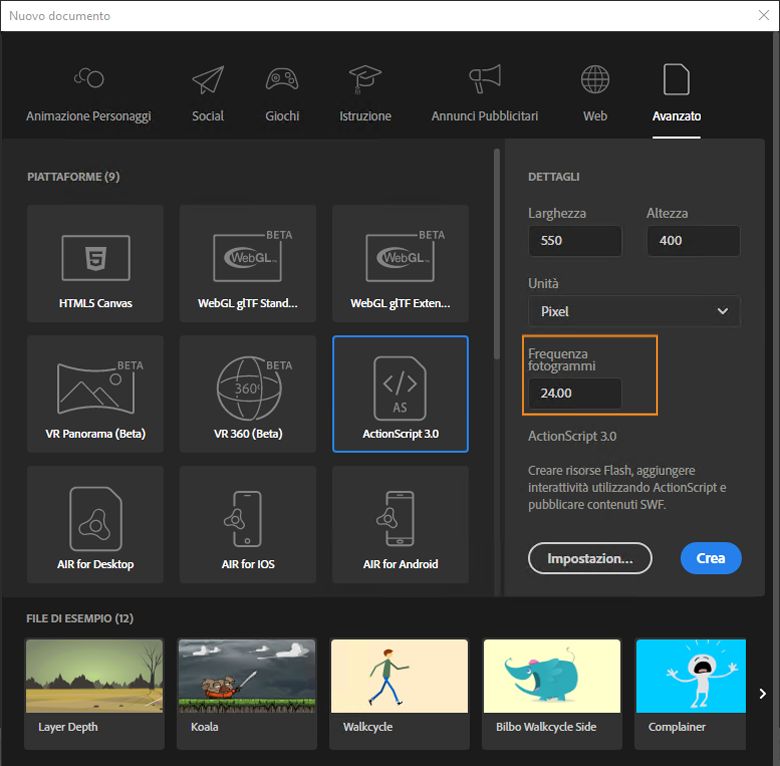Switch to the Avanzato tab label
The image size is (780, 766).
(x=677, y=116)
